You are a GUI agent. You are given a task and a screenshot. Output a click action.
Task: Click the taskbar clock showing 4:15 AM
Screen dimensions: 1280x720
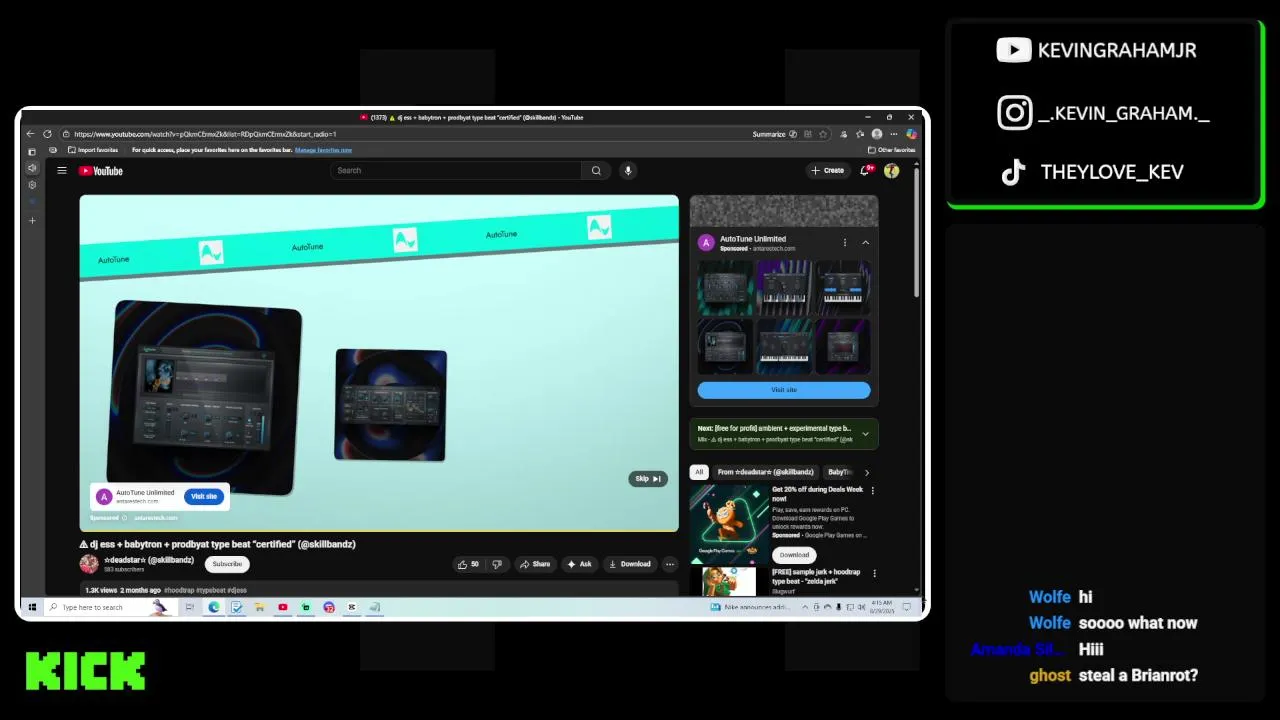pyautogui.click(x=881, y=607)
